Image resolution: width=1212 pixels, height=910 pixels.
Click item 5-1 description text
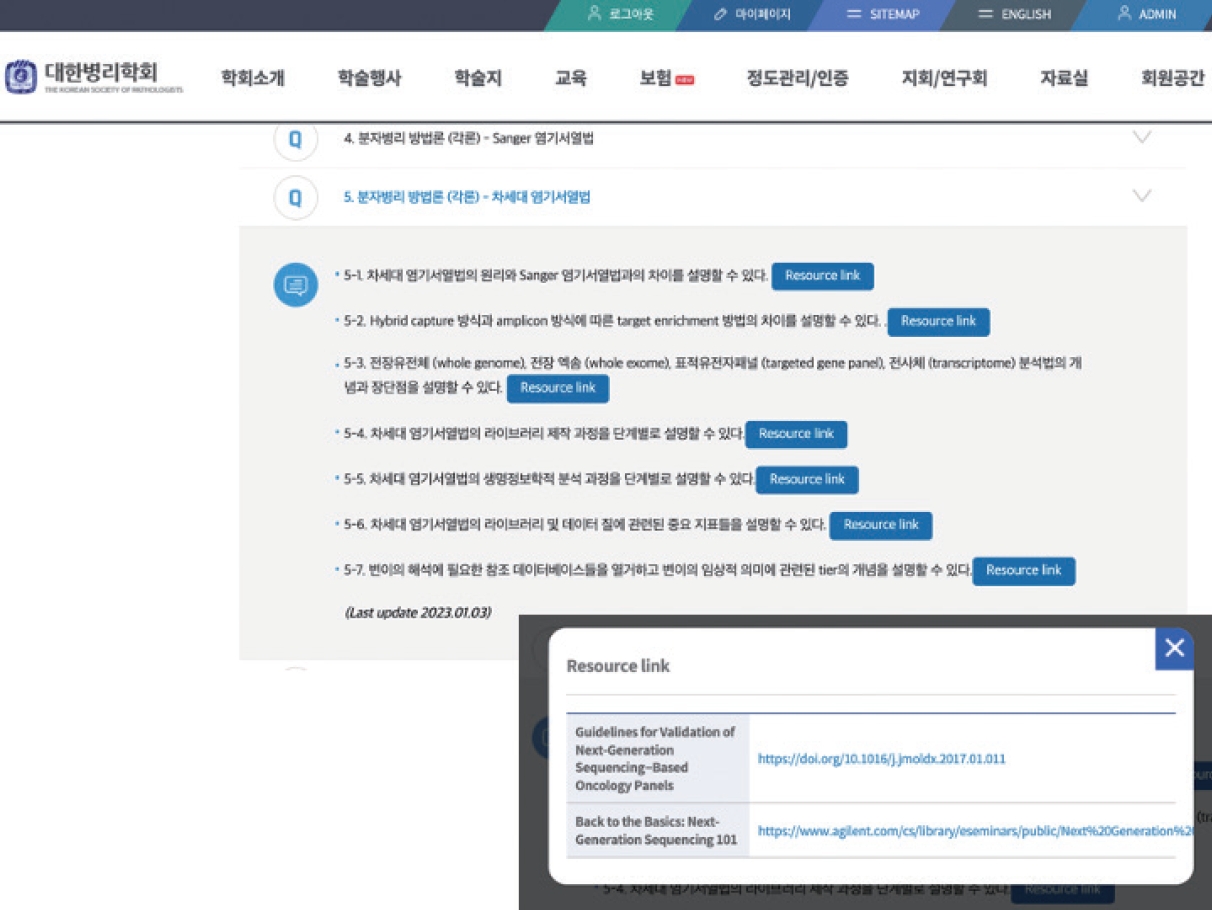[556, 276]
